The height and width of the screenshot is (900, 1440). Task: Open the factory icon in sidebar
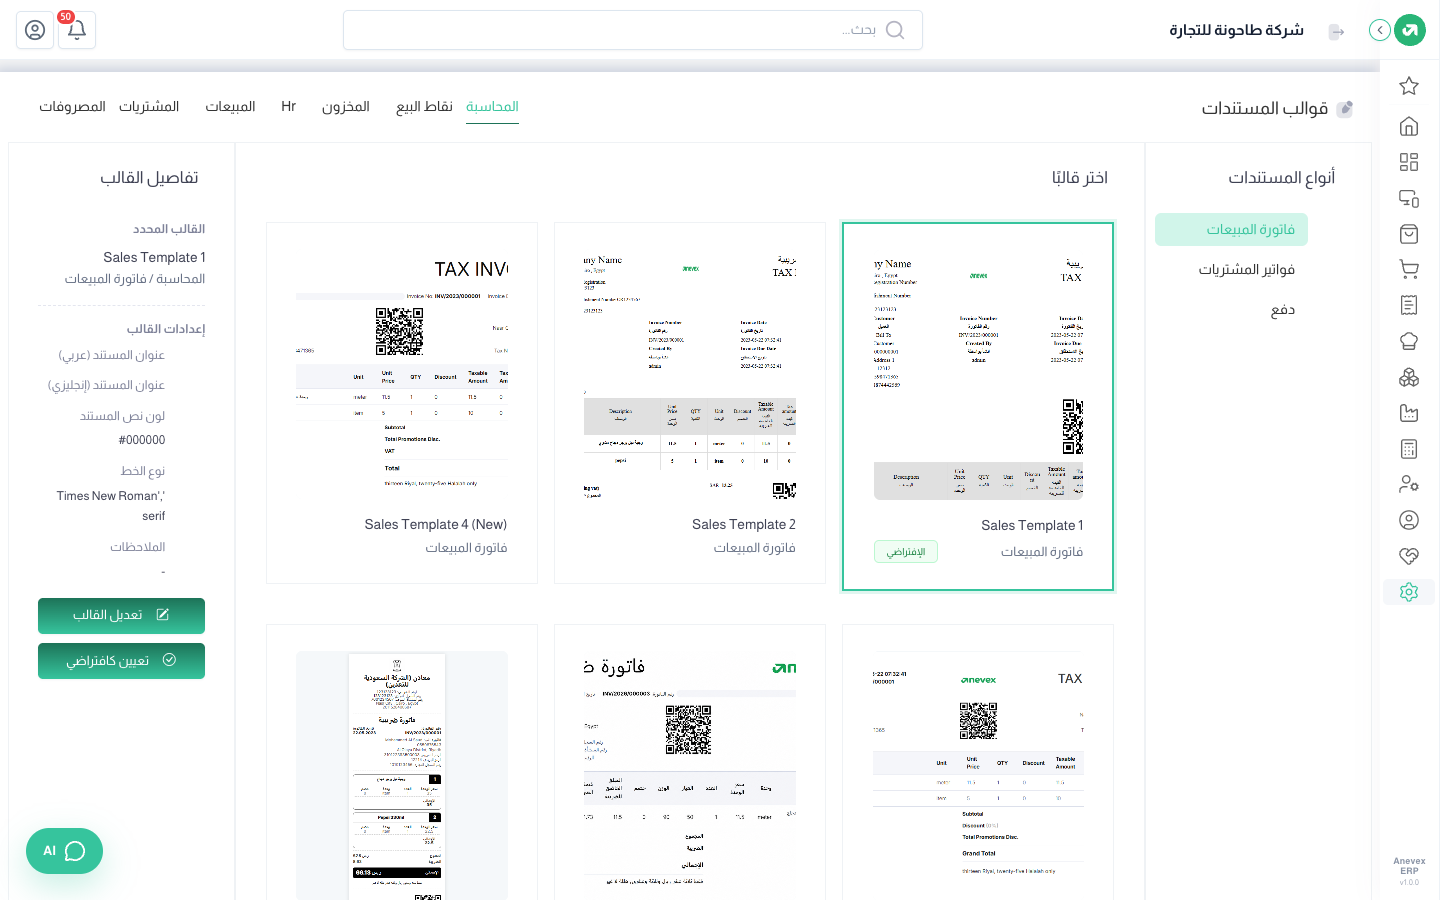pos(1409,413)
